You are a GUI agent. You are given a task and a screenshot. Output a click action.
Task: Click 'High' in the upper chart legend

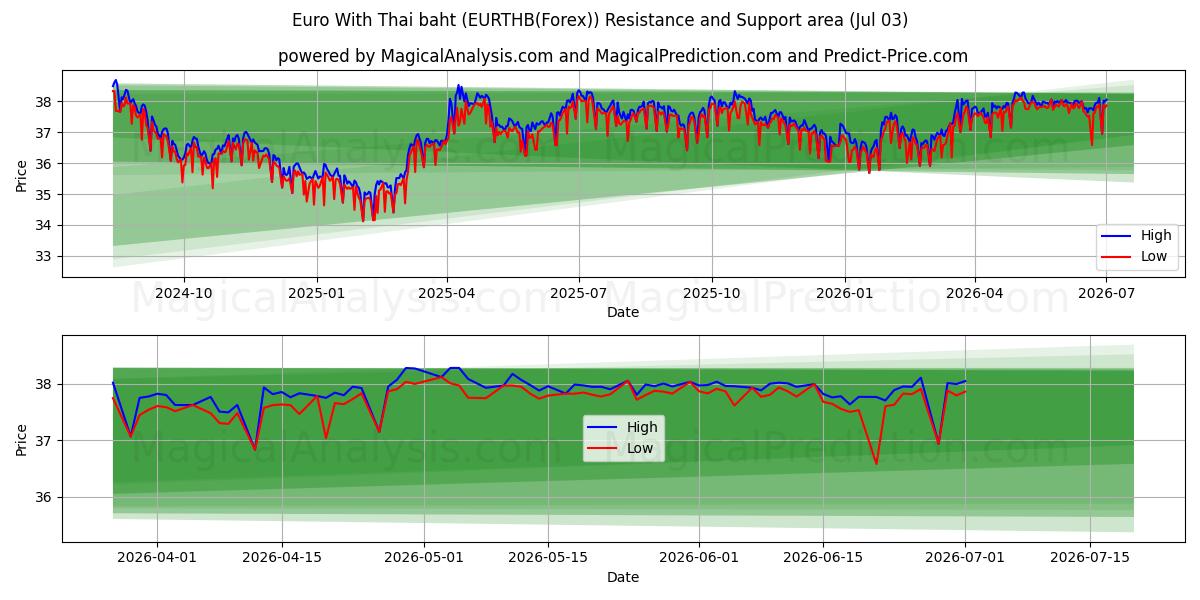(1156, 236)
